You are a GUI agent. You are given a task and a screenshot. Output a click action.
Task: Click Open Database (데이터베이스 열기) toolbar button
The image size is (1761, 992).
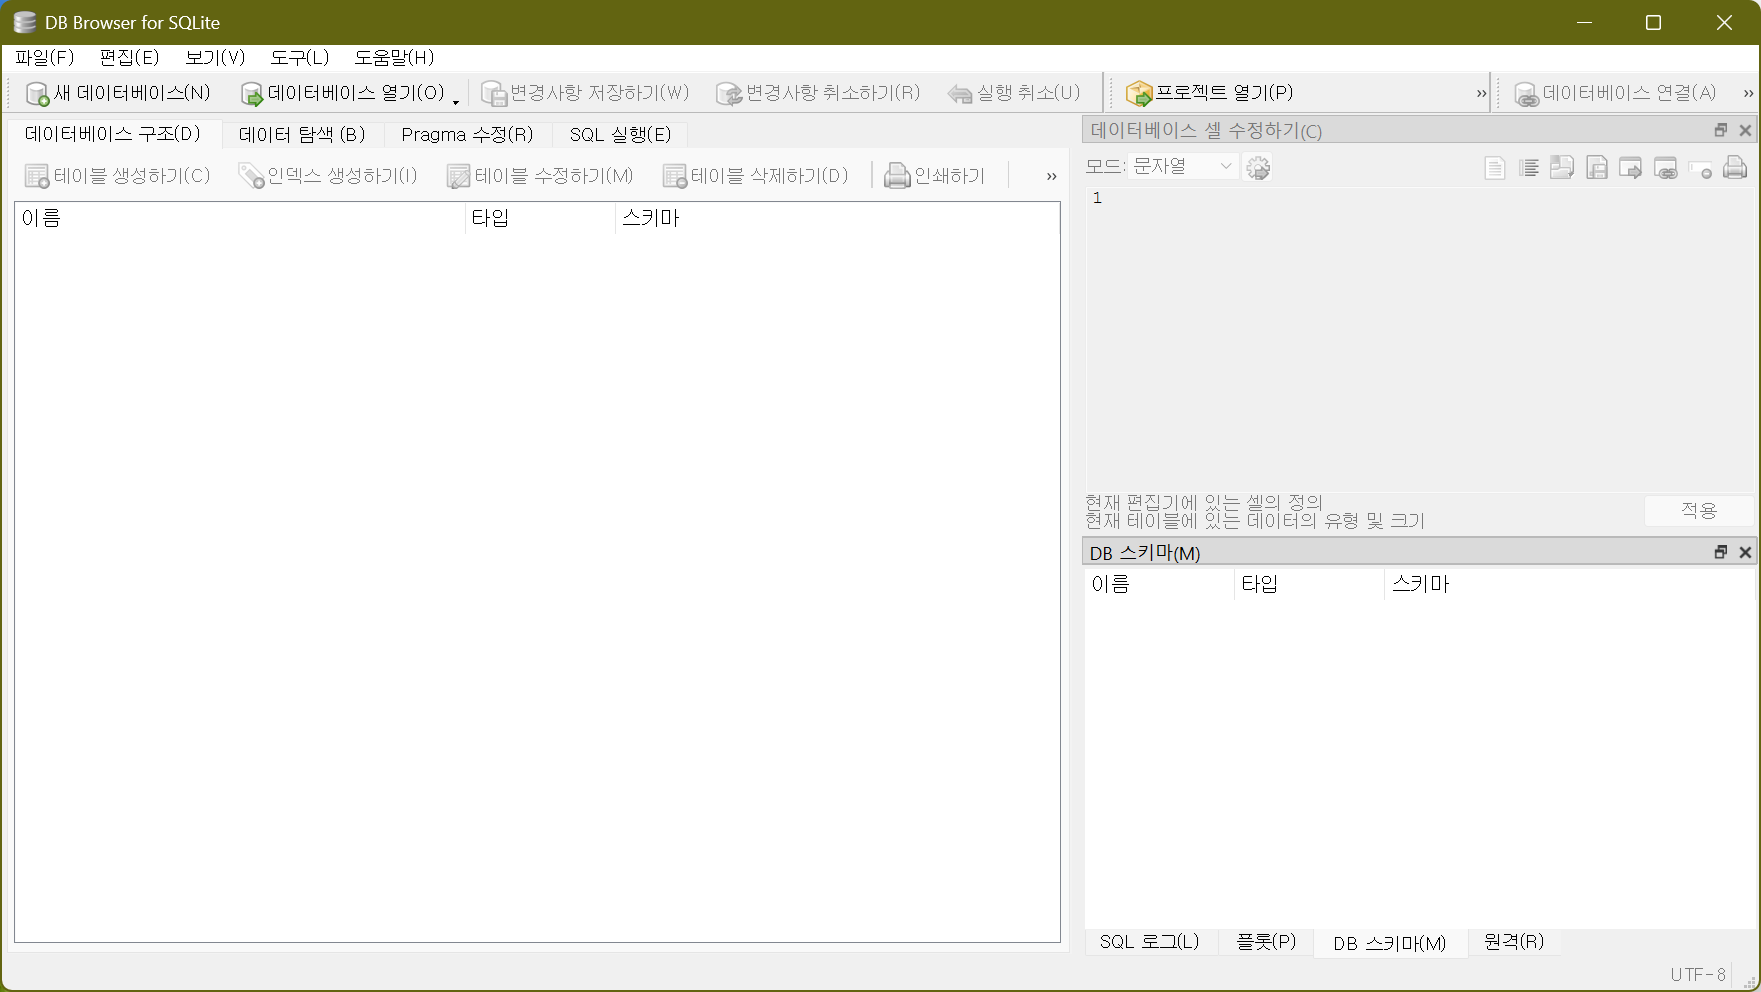click(x=342, y=93)
